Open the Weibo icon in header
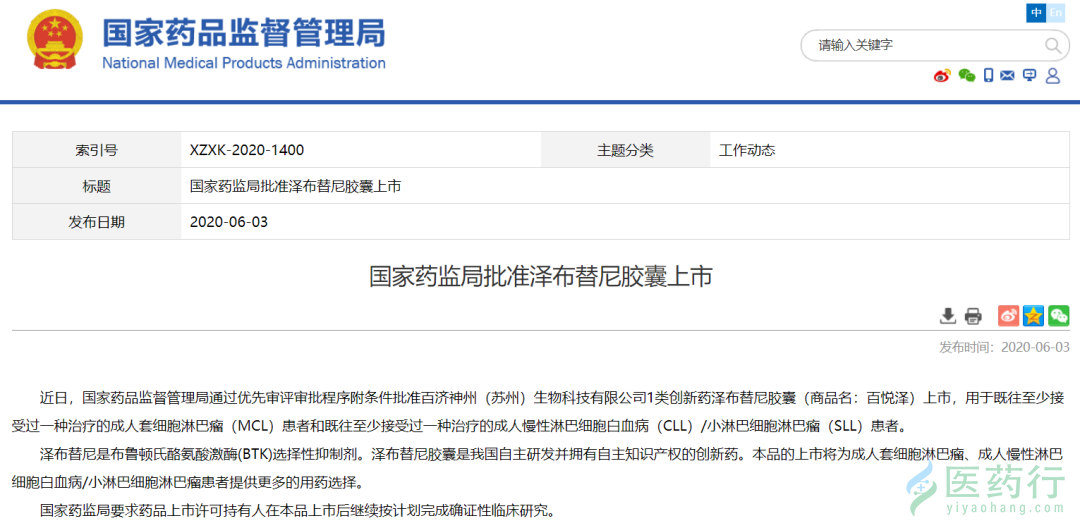This screenshot has height=528, width=1080. 942,76
